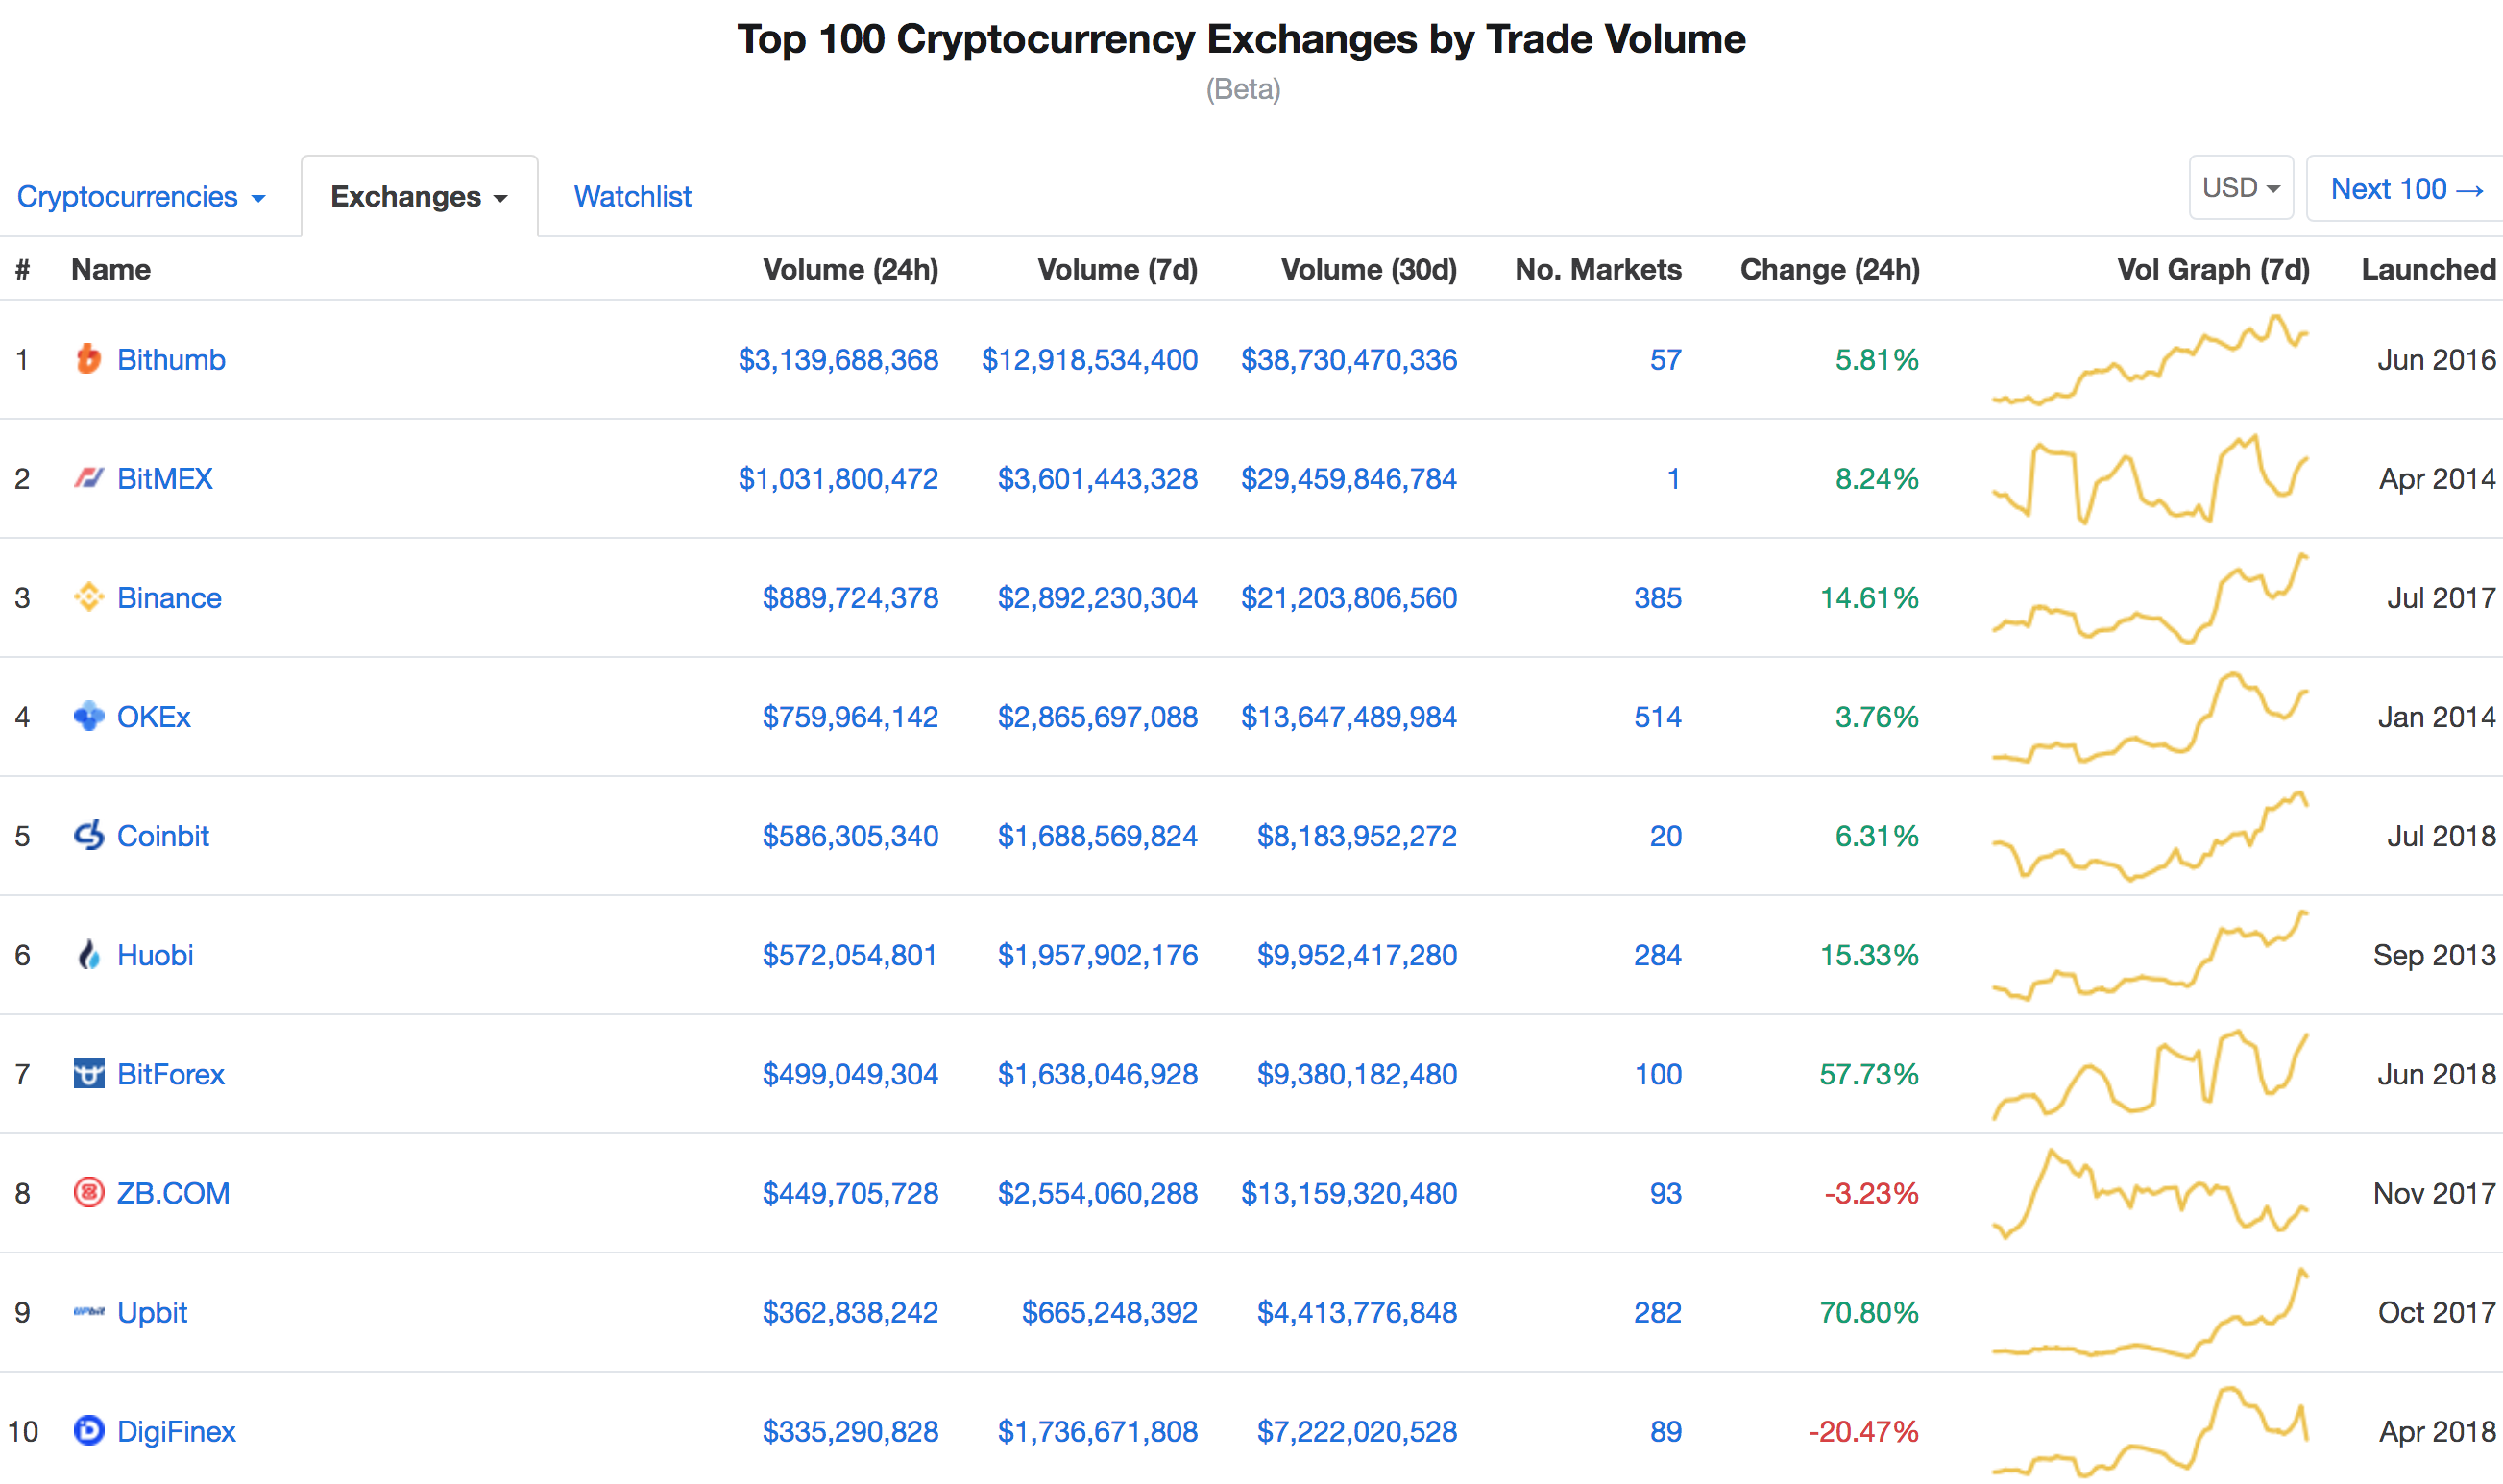Open the Bithumb exchange page

pos(171,359)
